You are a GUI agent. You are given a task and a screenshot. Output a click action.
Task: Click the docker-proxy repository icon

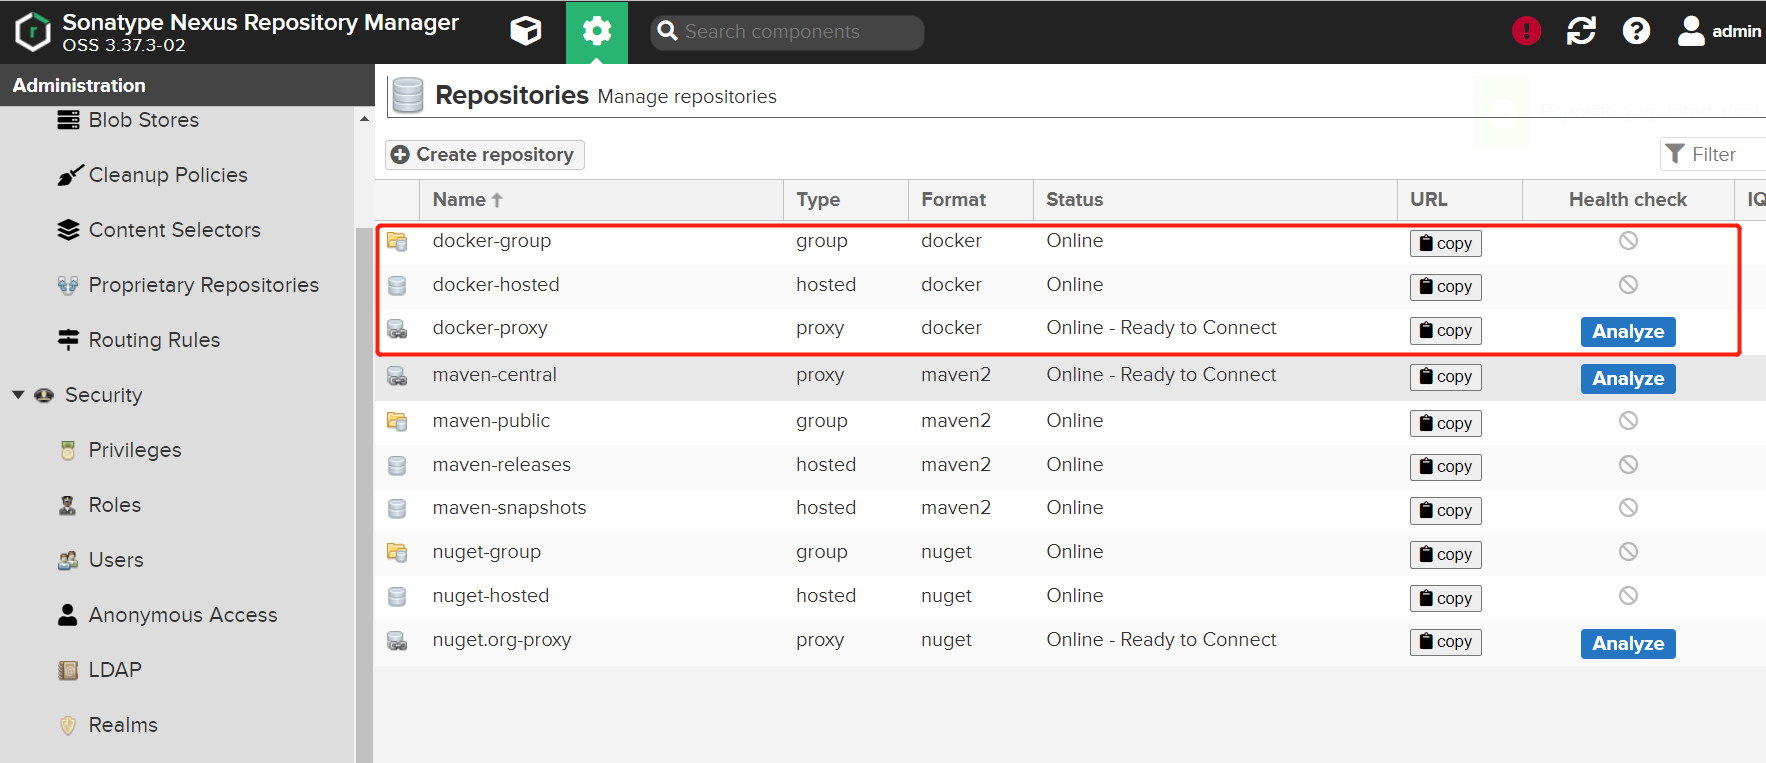point(397,329)
